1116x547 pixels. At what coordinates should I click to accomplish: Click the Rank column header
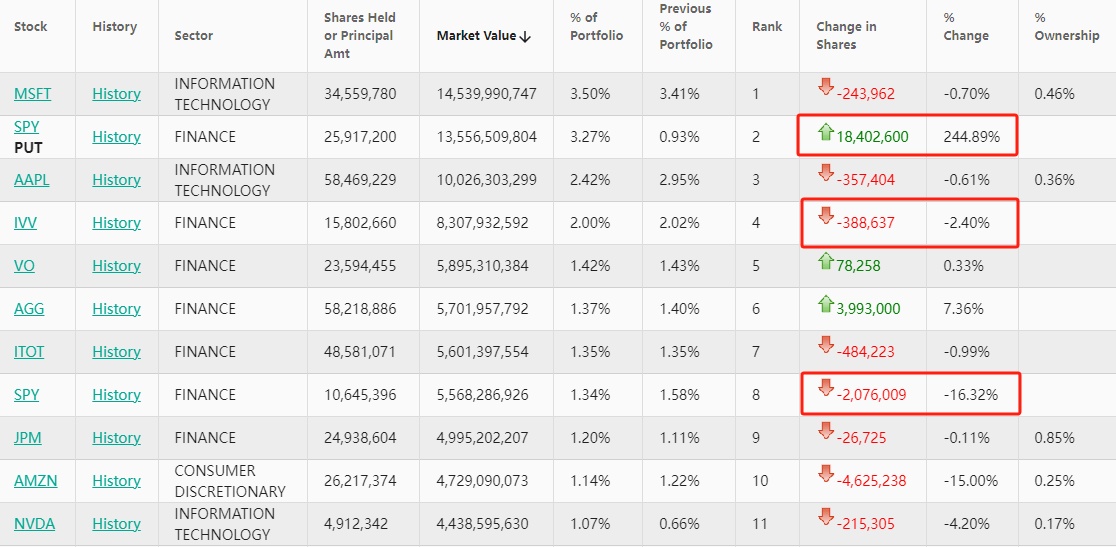point(767,27)
